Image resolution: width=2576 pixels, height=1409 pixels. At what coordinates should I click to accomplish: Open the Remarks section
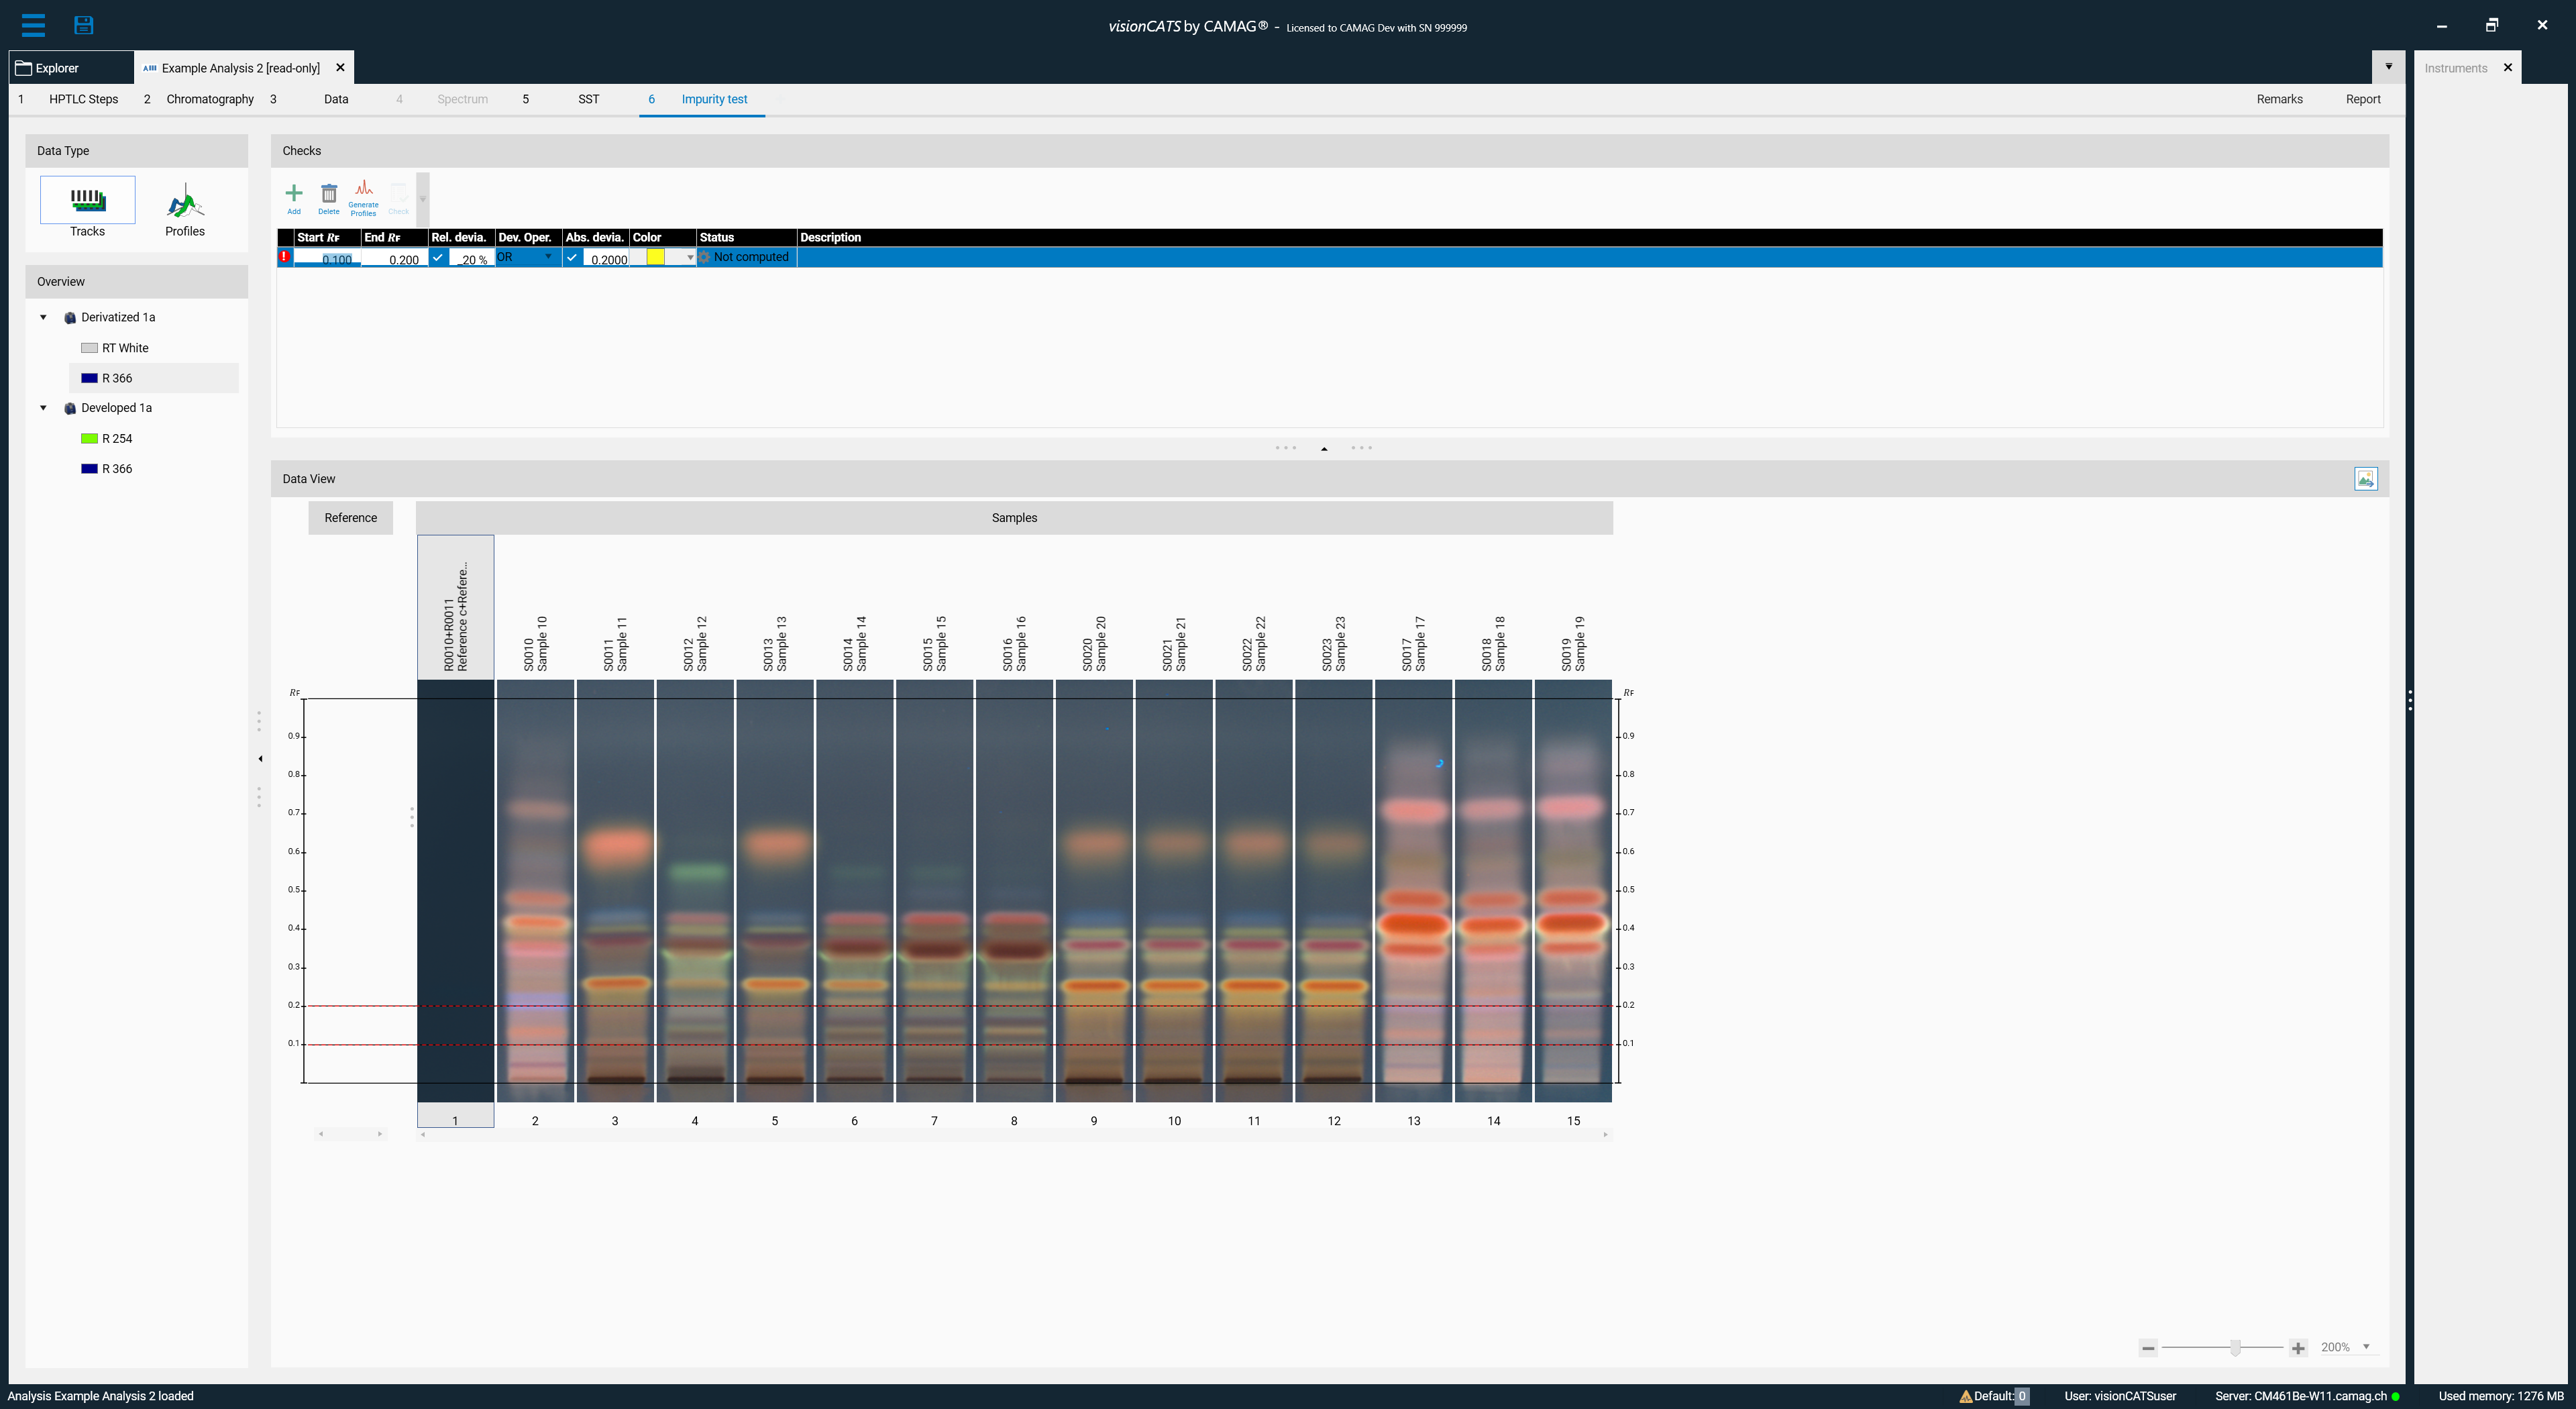2279,99
